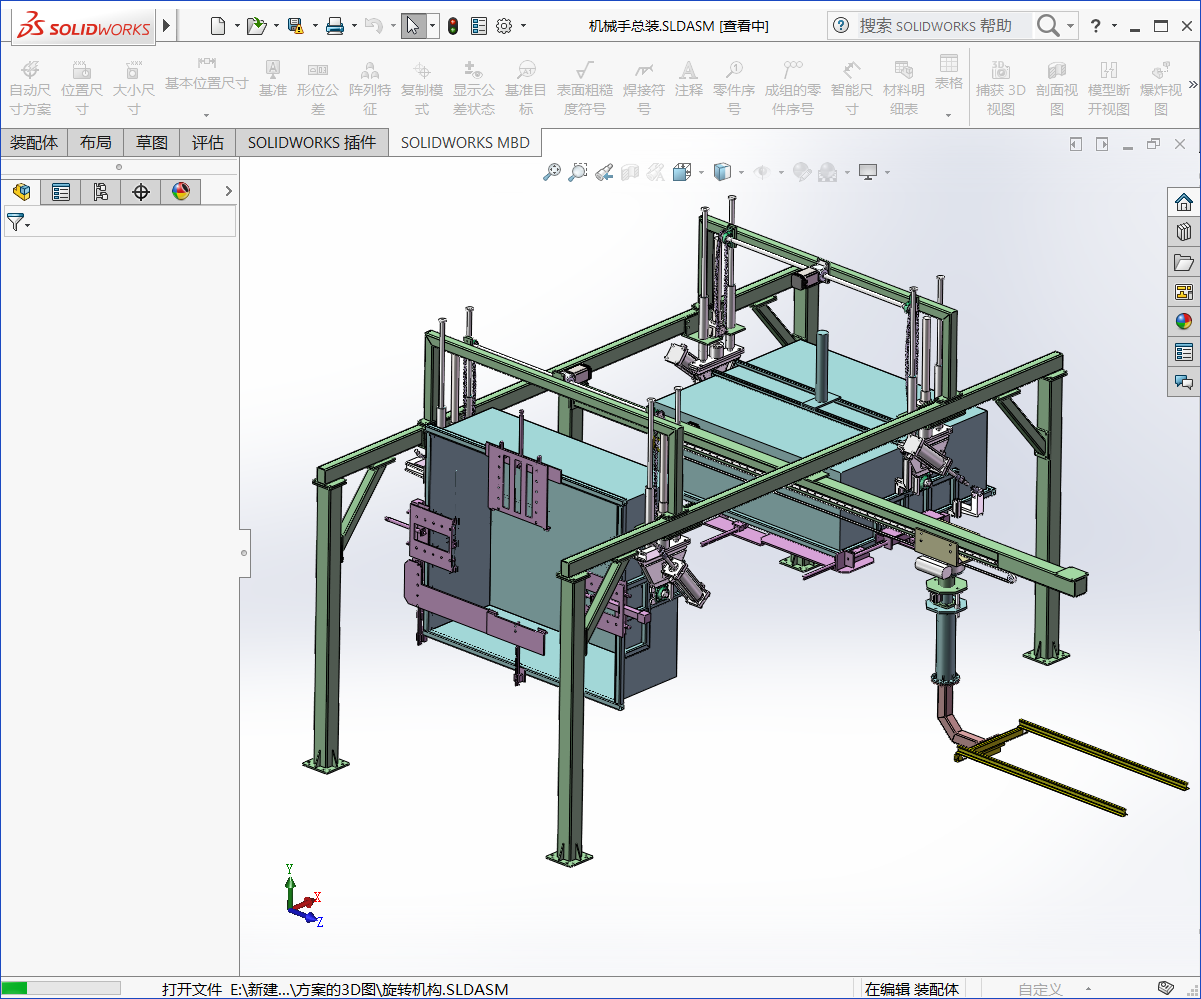Open the feature tree filter dropdown
The image size is (1201, 999).
(18, 222)
